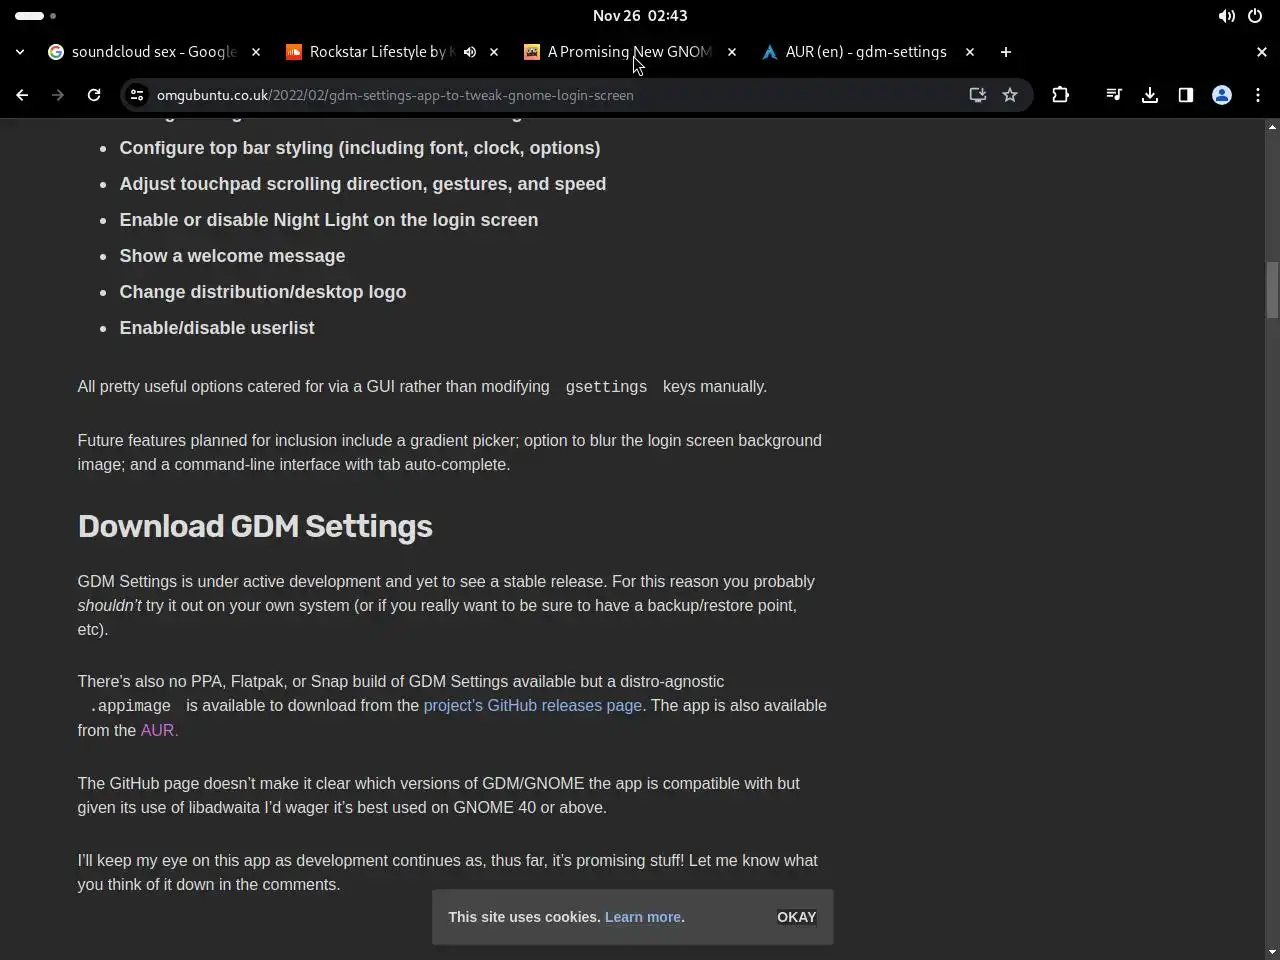The image size is (1280, 960).
Task: Click the Night Light login screen bullet
Action: [329, 220]
